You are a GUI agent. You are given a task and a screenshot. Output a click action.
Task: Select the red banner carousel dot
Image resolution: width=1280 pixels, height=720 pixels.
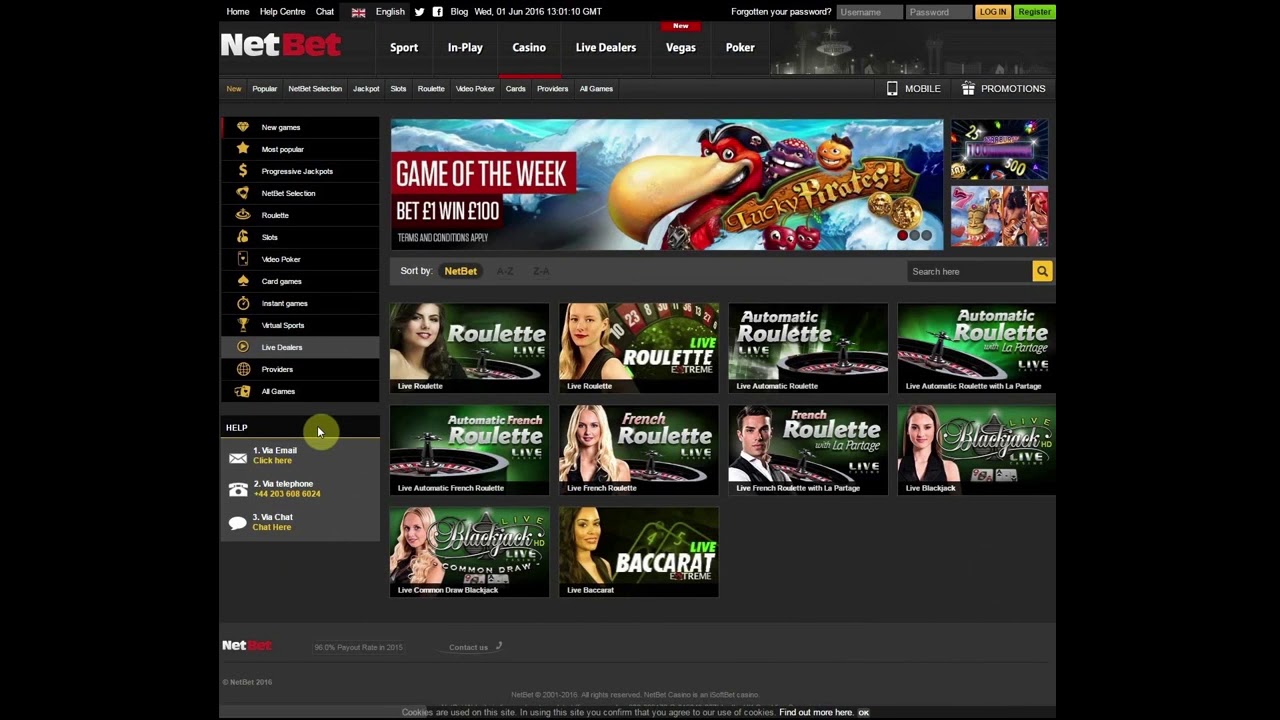[903, 235]
